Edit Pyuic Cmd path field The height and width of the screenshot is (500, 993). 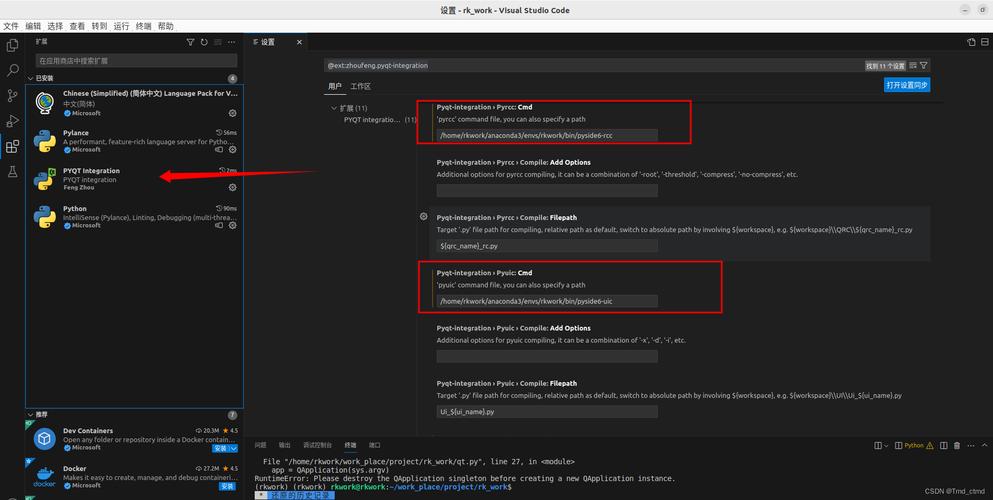pos(547,301)
